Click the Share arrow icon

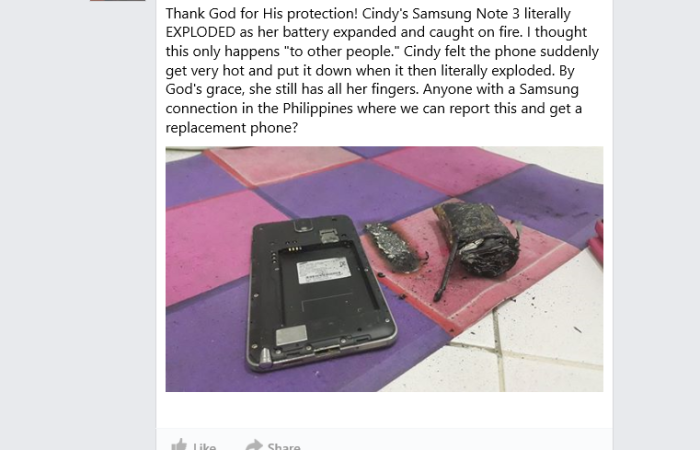point(254,445)
